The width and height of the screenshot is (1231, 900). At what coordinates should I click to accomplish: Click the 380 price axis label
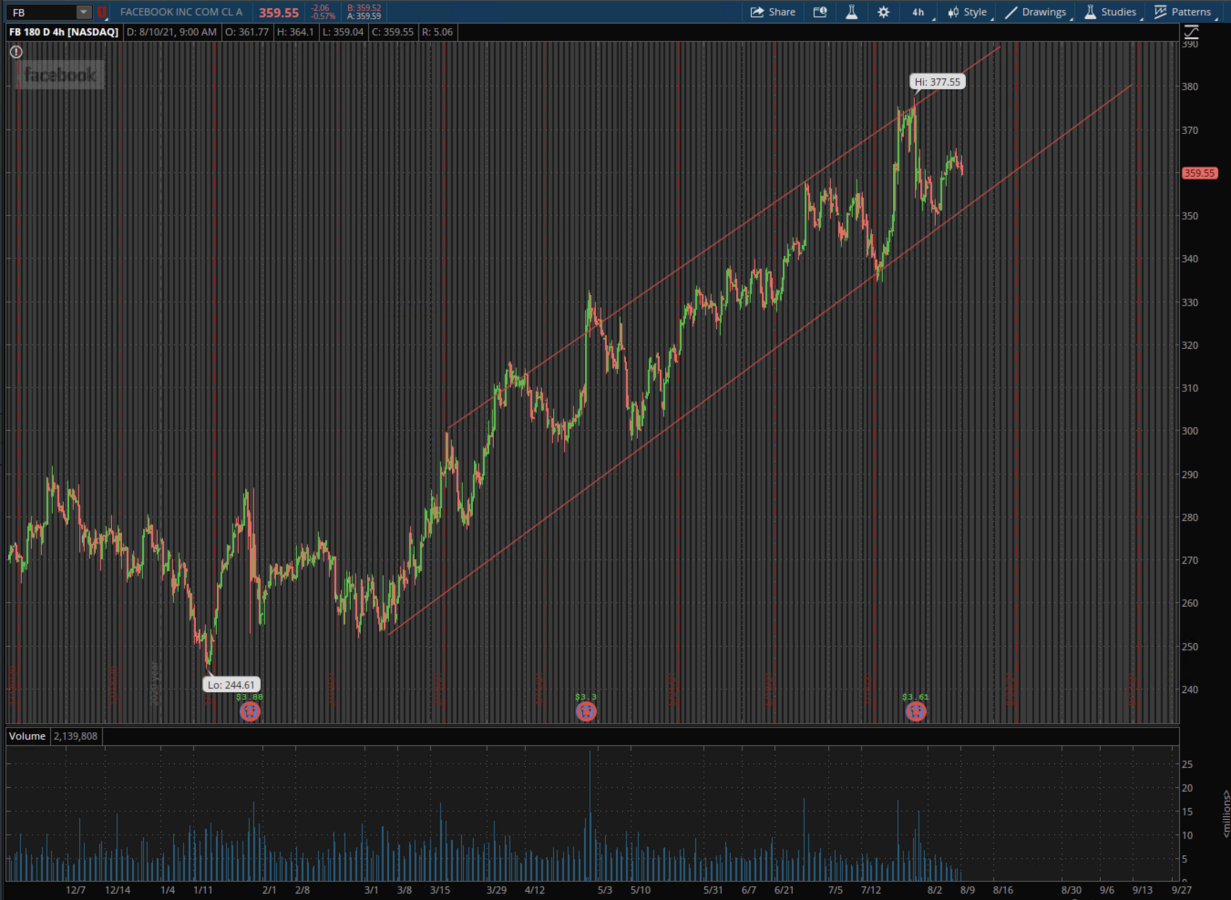[x=1190, y=87]
